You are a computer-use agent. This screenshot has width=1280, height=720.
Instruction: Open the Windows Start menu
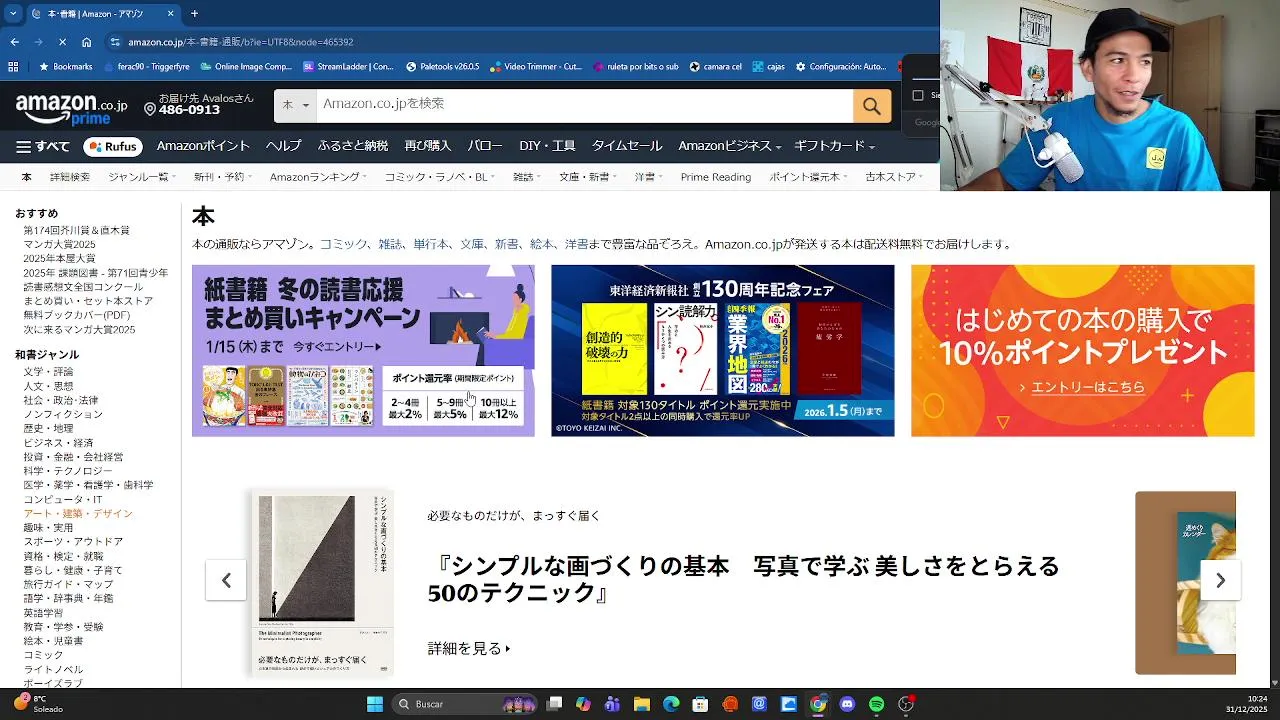click(x=375, y=704)
